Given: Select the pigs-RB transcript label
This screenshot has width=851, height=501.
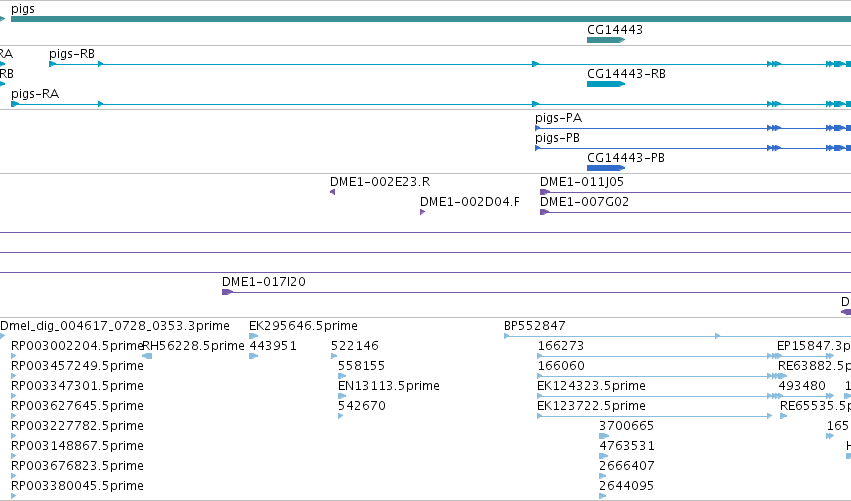Looking at the screenshot, I should tap(72, 54).
